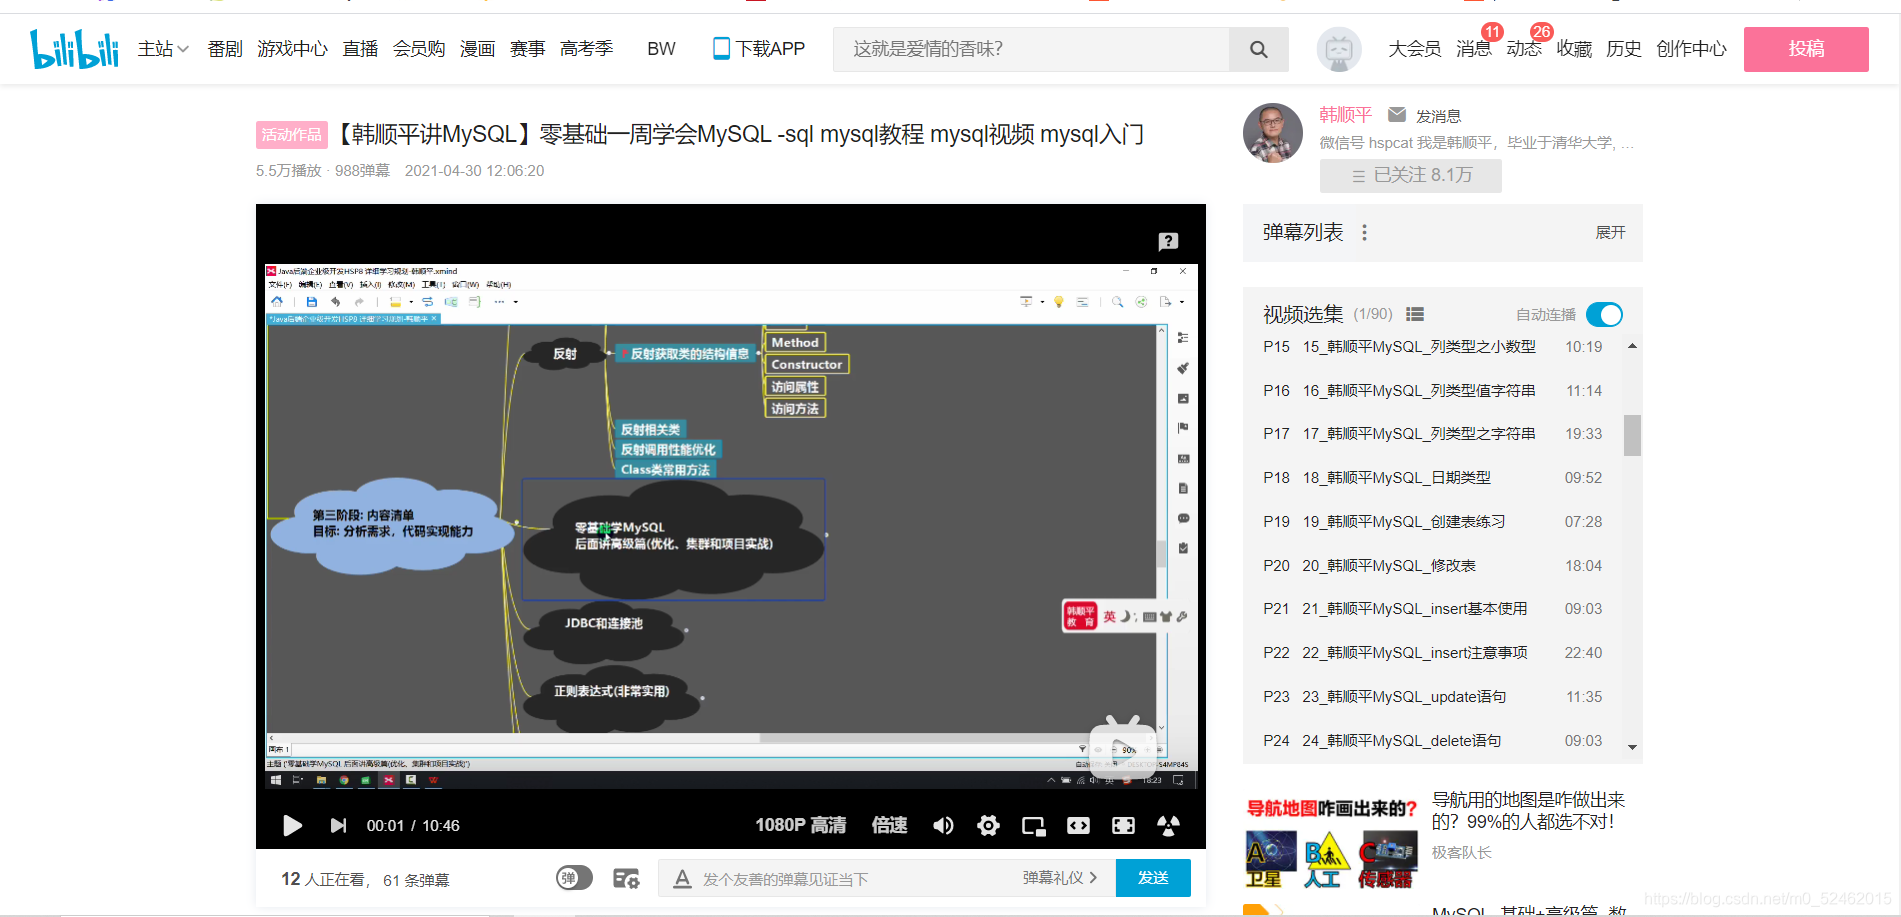The image size is (1901, 917).
Task: Click the playlist scroll-up arrow
Action: tap(1632, 346)
